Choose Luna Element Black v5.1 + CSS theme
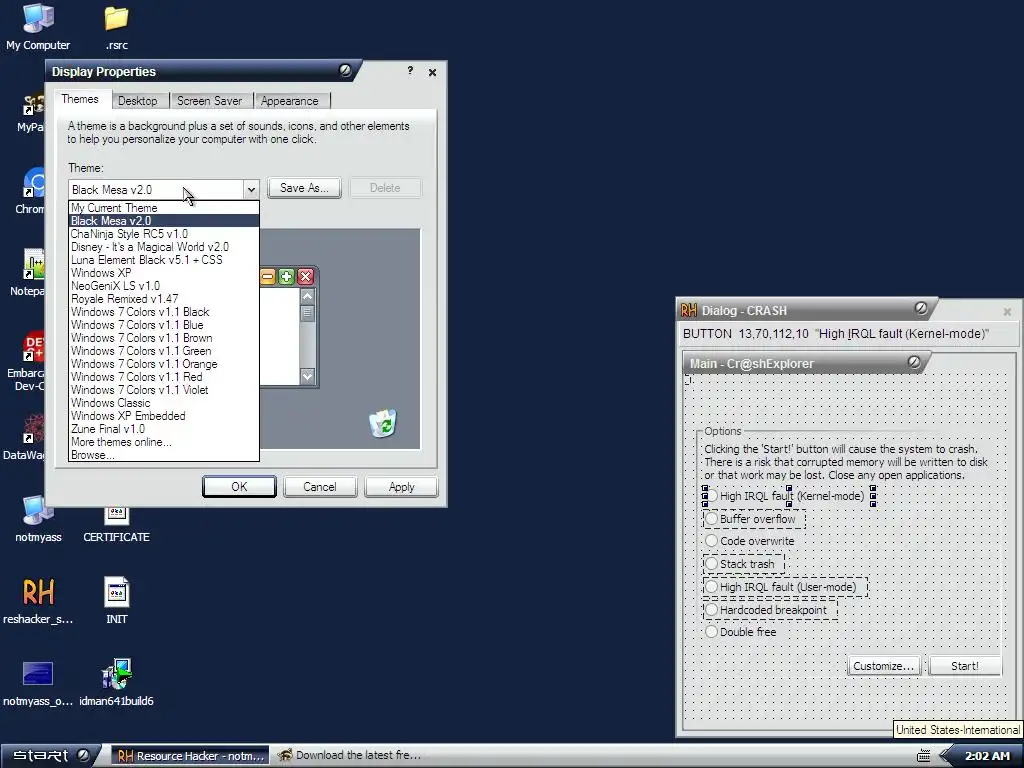 164,260
